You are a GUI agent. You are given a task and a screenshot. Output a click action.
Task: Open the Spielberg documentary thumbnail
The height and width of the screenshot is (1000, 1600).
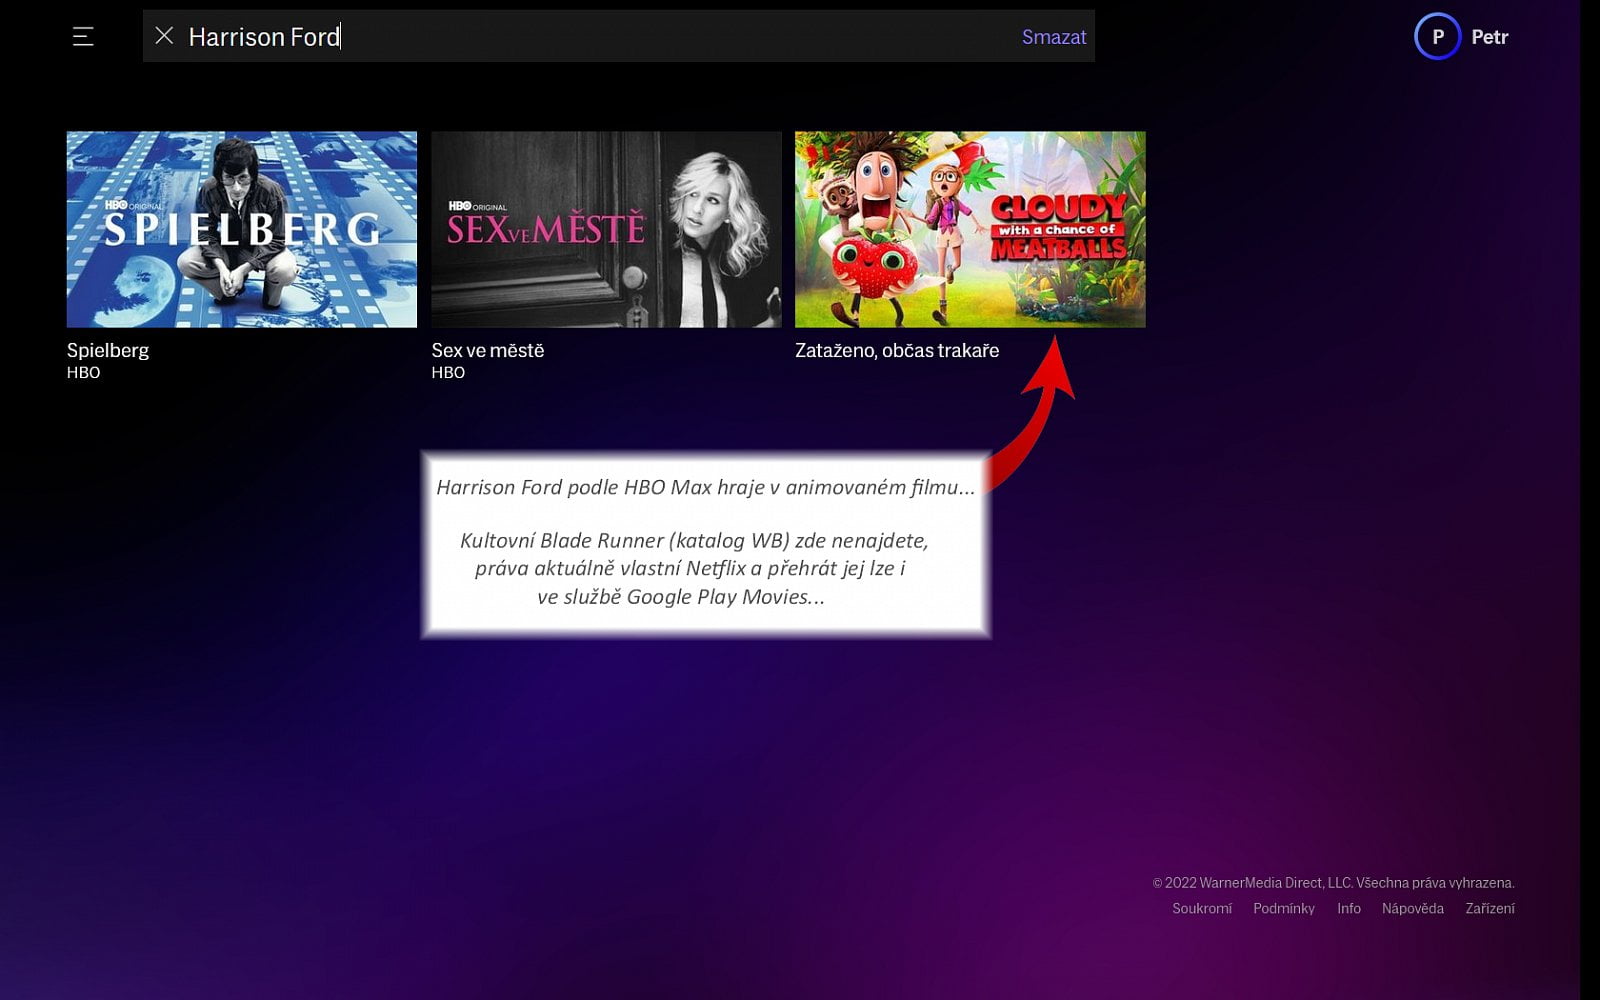click(242, 229)
